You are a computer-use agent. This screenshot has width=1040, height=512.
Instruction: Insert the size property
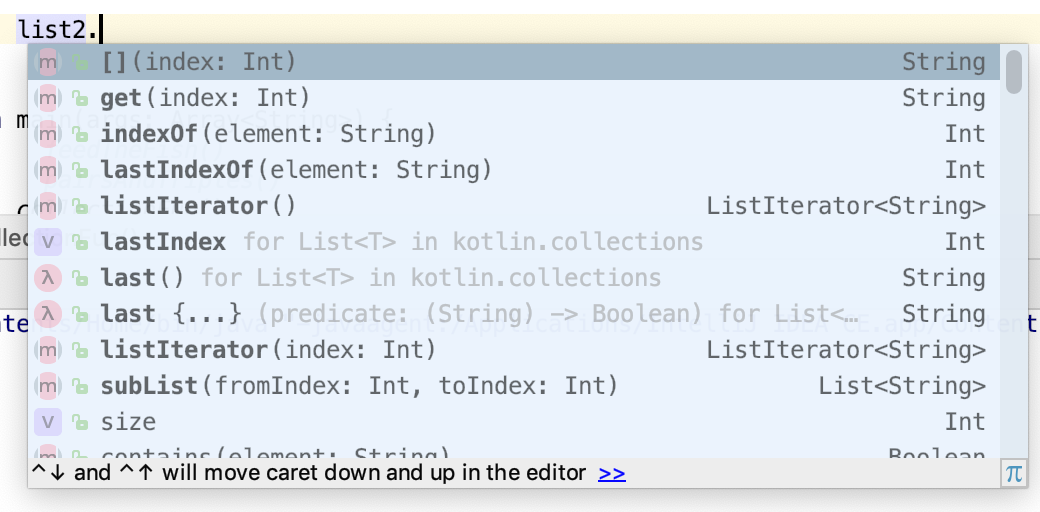coord(128,422)
